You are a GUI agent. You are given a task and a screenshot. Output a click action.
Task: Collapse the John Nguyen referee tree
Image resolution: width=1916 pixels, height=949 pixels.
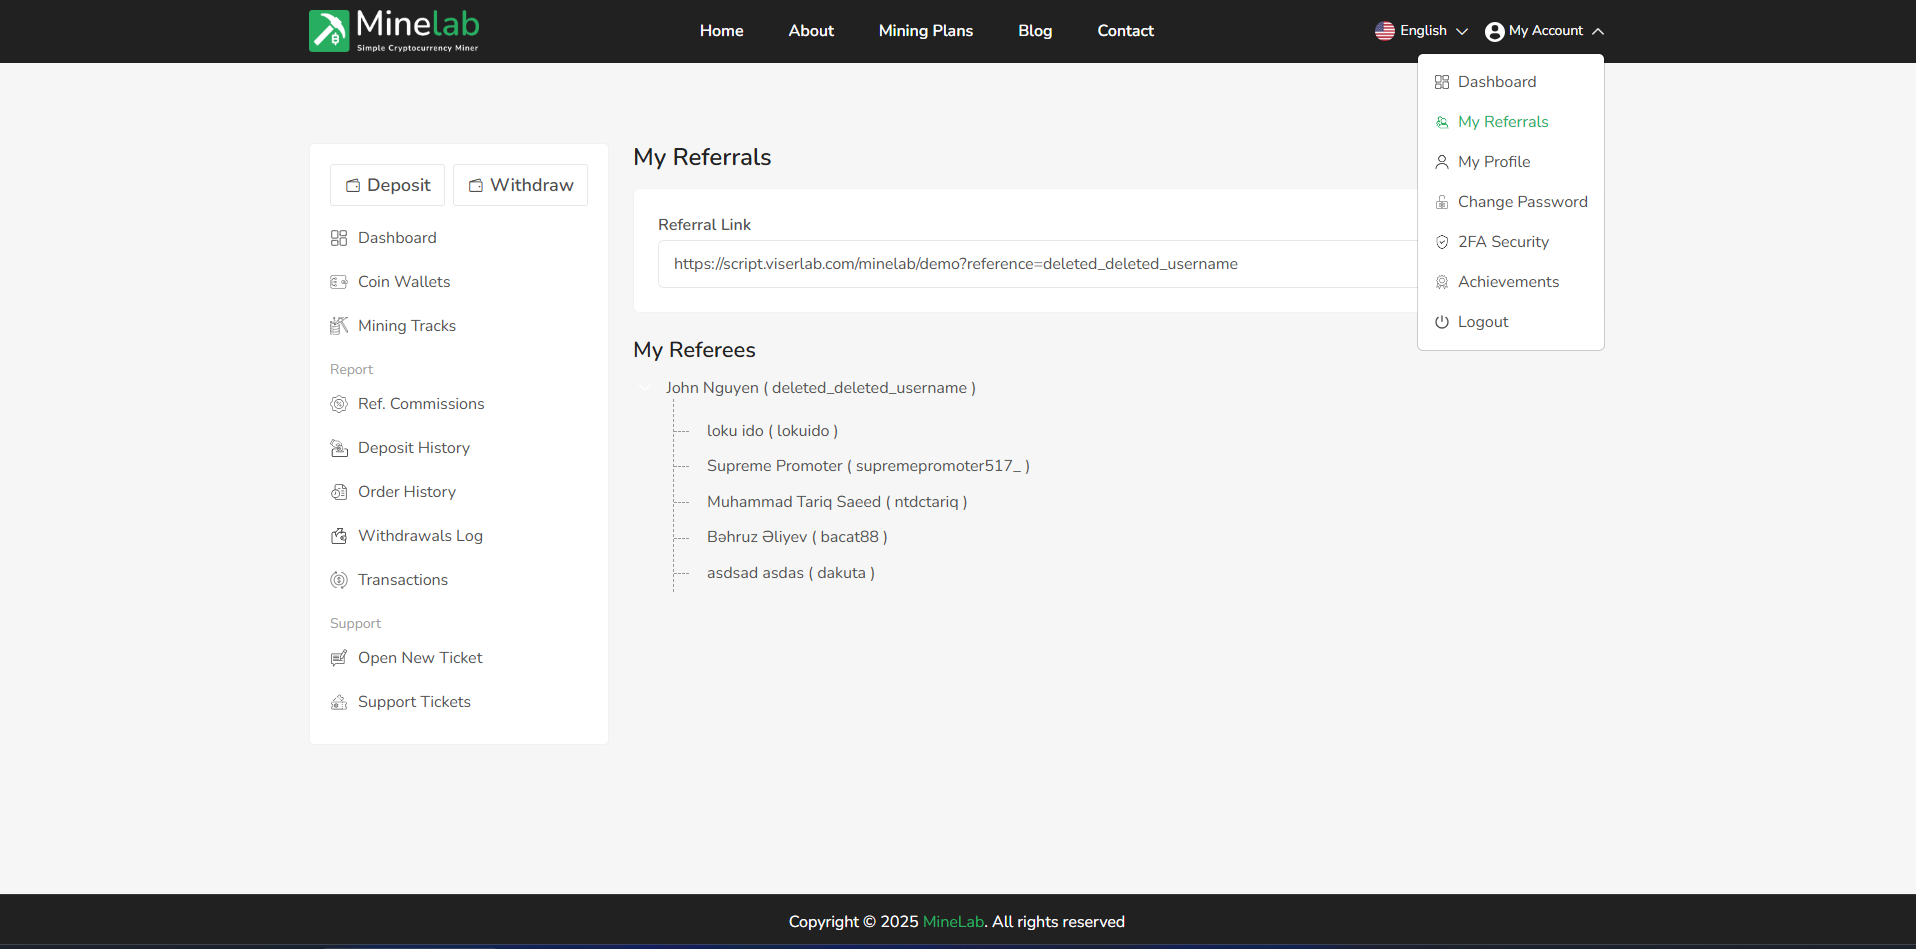coord(645,388)
